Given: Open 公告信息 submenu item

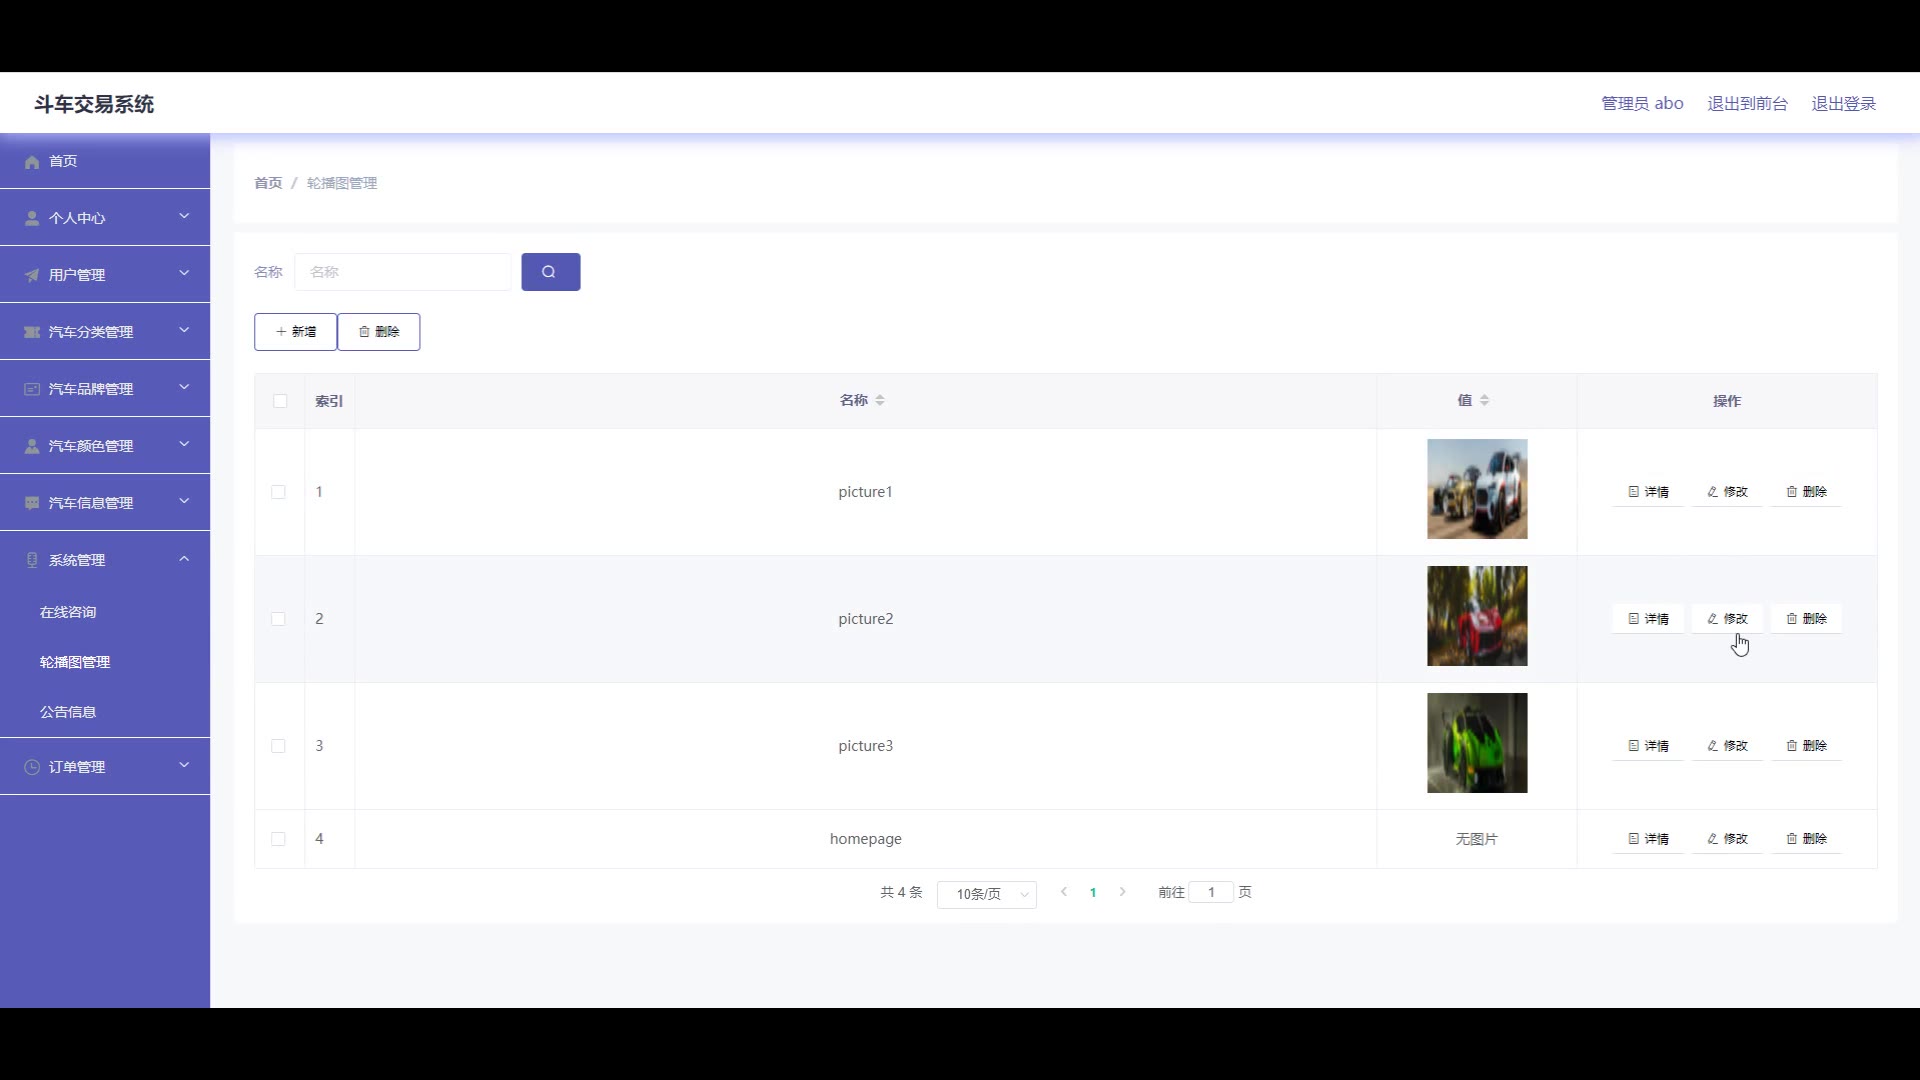Looking at the screenshot, I should tap(68, 712).
